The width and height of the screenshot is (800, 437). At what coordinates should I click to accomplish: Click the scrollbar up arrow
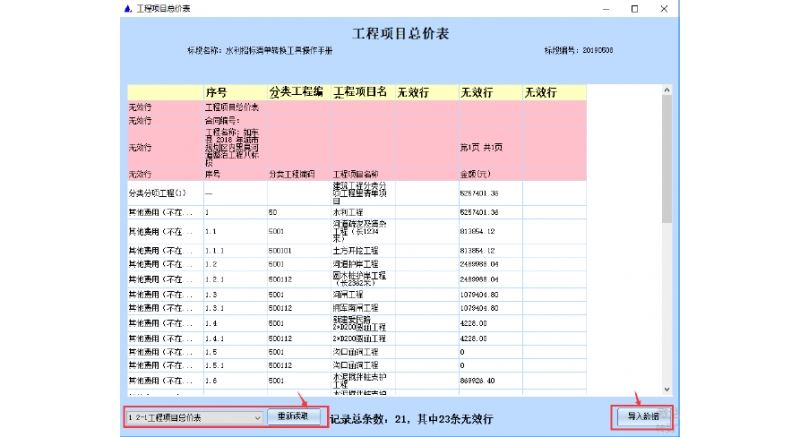pyautogui.click(x=667, y=90)
